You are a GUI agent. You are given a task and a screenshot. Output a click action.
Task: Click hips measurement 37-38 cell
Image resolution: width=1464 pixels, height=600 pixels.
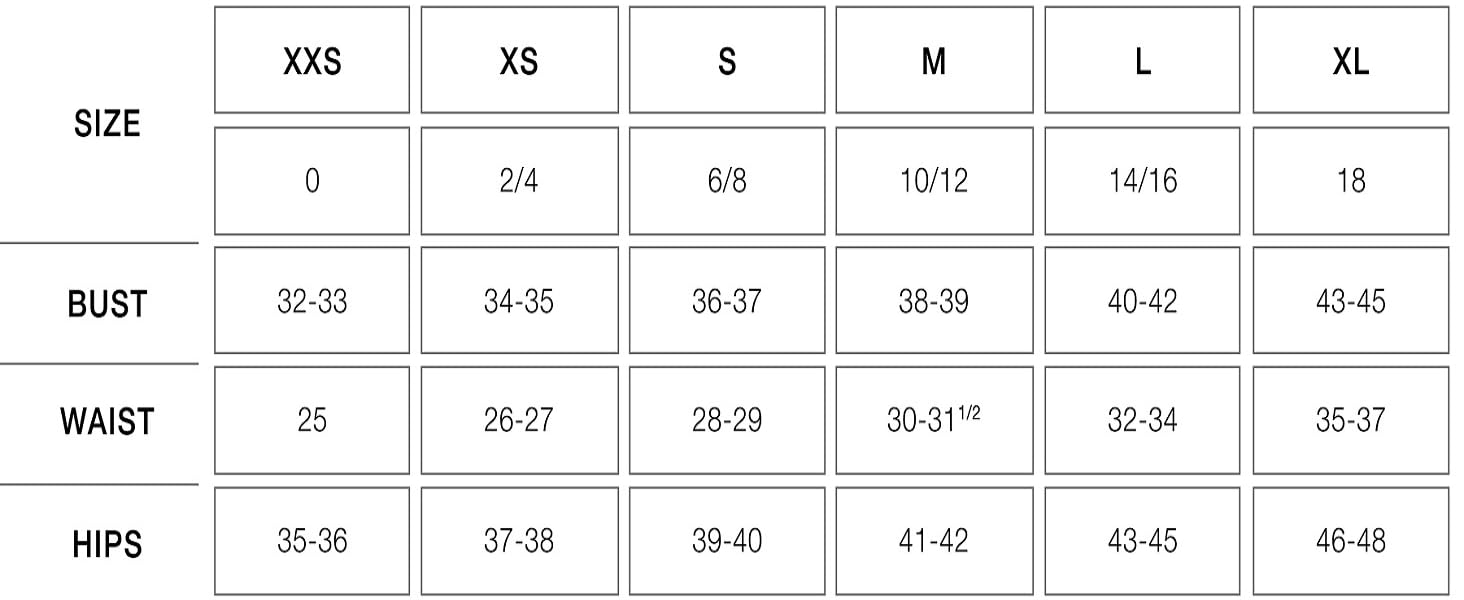click(519, 541)
